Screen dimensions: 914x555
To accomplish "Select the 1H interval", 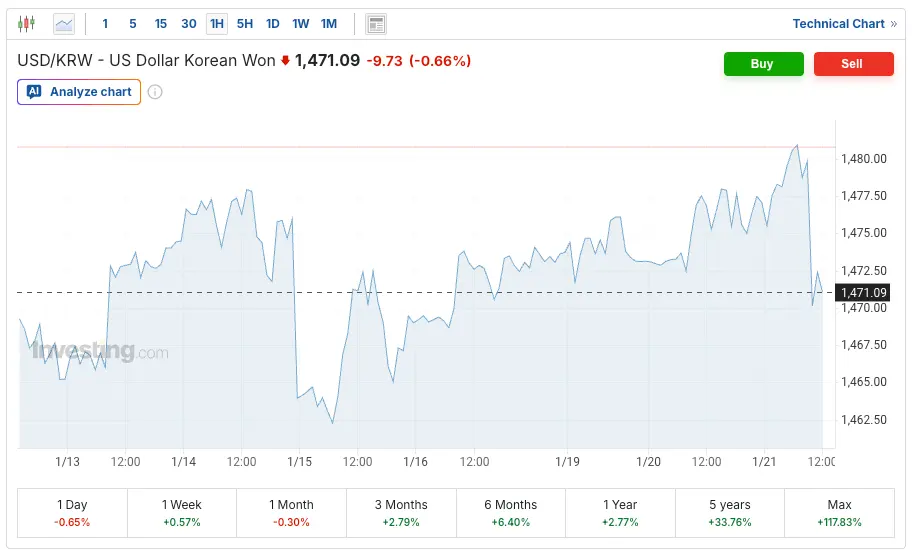I will [x=216, y=24].
